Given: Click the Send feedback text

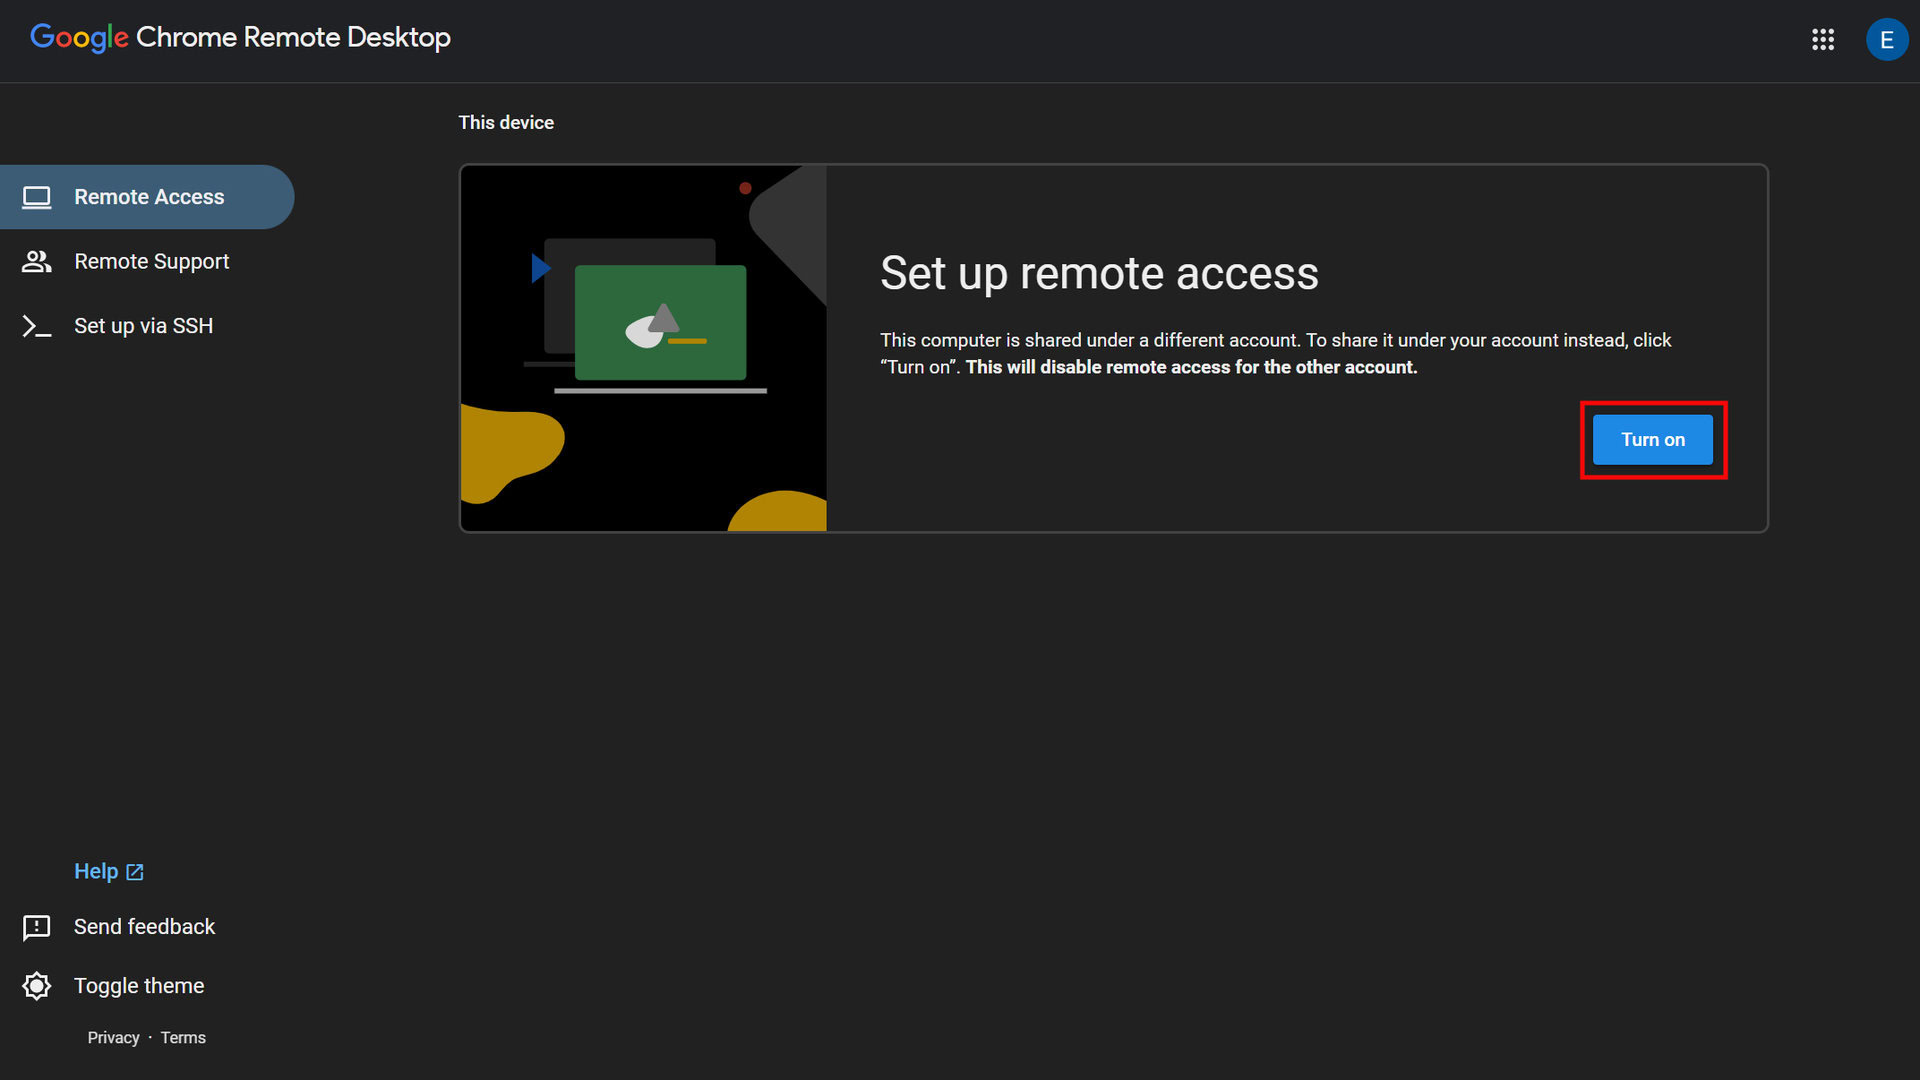Looking at the screenshot, I should (x=144, y=927).
